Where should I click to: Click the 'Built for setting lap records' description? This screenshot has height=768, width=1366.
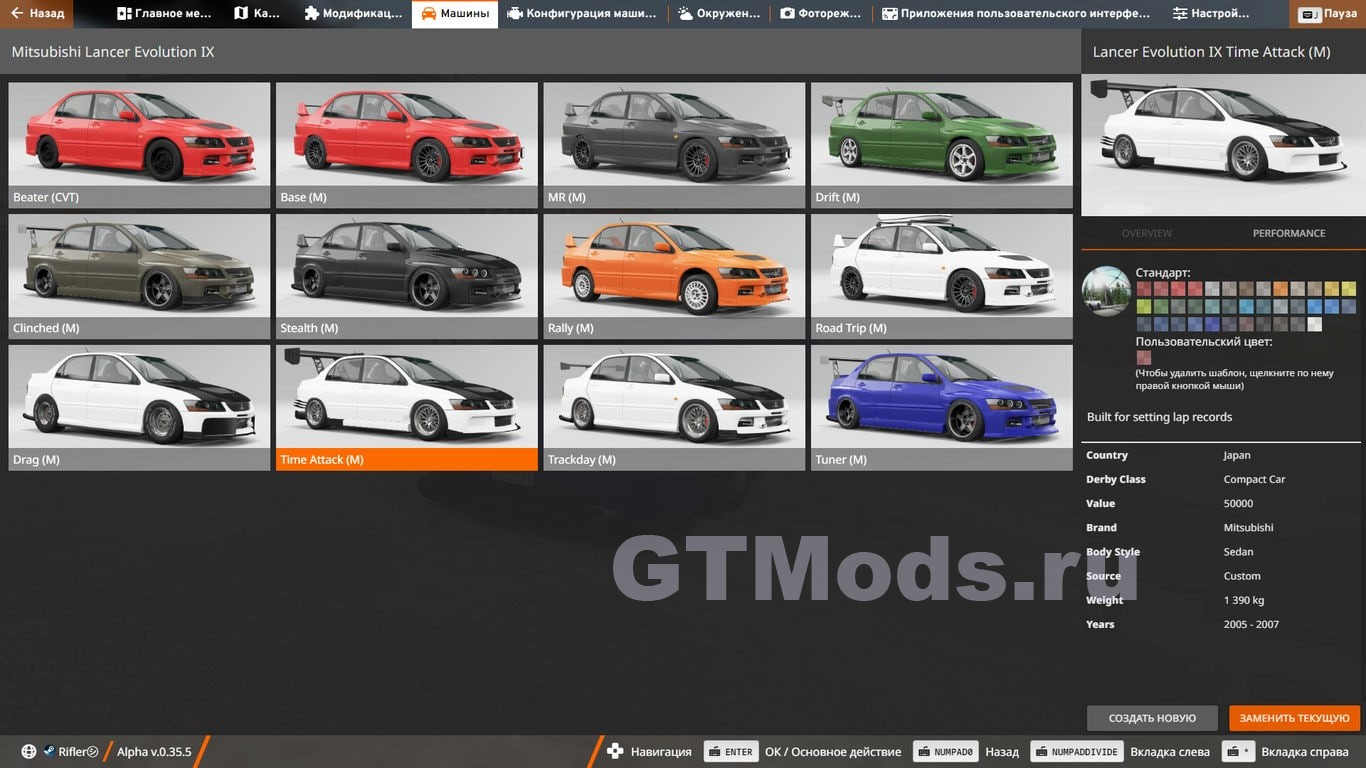tap(1159, 417)
